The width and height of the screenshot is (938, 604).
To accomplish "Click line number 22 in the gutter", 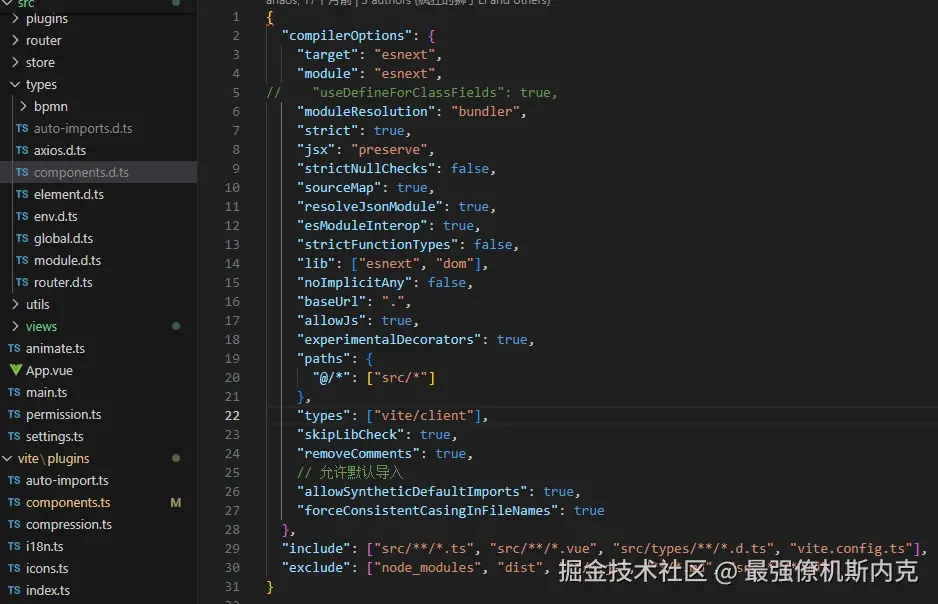I will coord(232,415).
